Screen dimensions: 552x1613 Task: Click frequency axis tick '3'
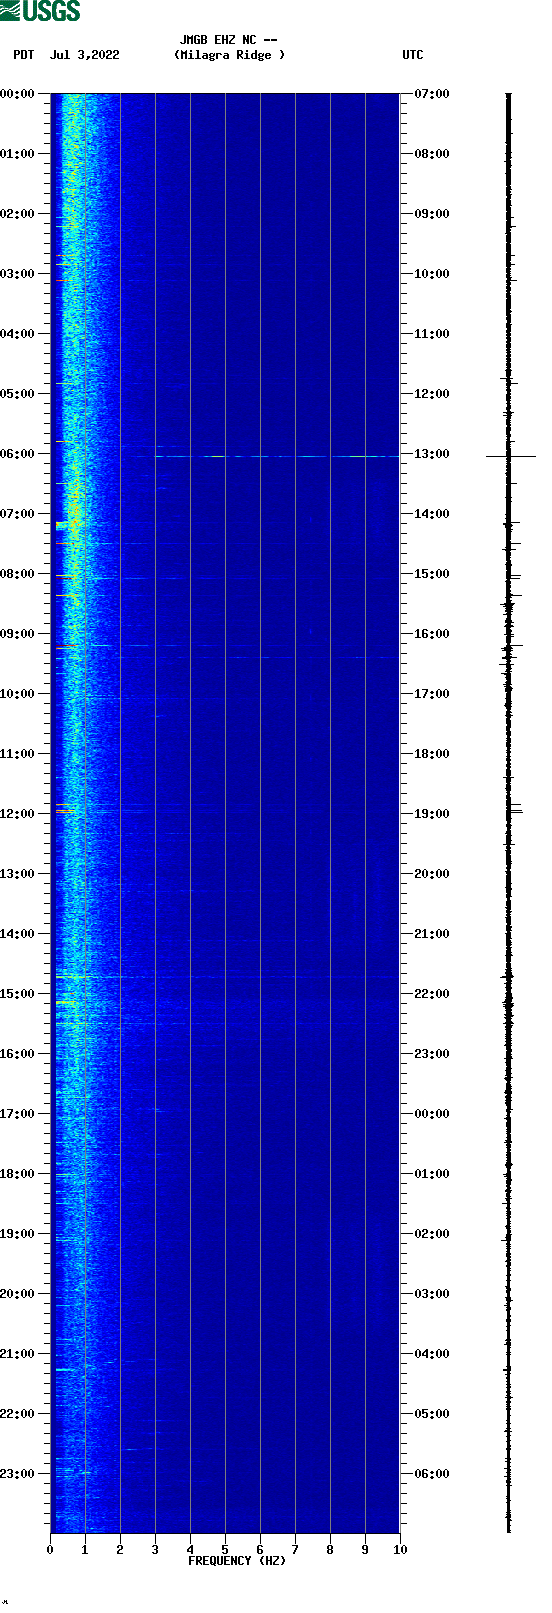point(155,1550)
